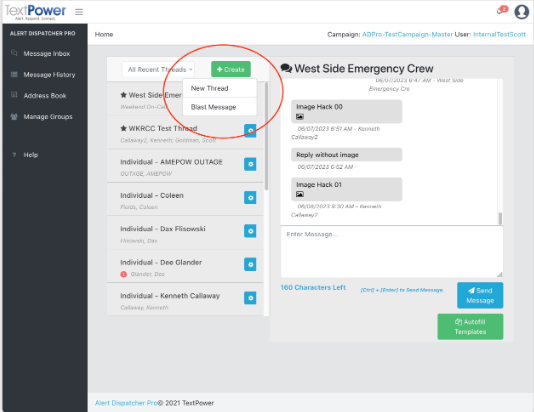
Task: Open gear settings for Dee Glander thread
Action: click(x=250, y=264)
